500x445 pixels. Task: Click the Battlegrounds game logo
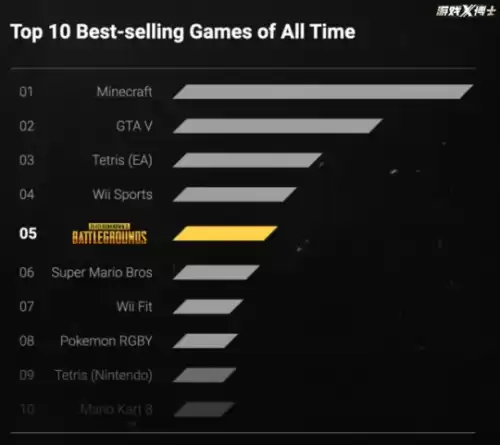(x=109, y=234)
